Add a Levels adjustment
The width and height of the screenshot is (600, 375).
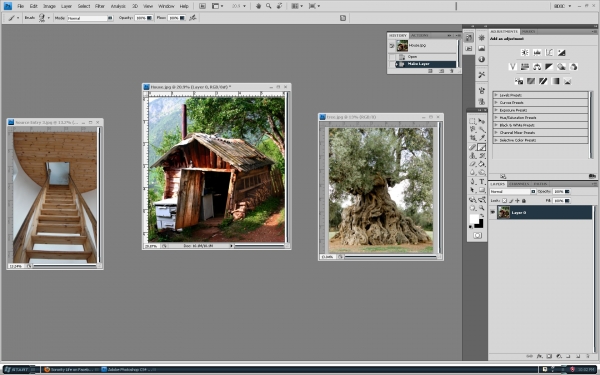coord(537,52)
